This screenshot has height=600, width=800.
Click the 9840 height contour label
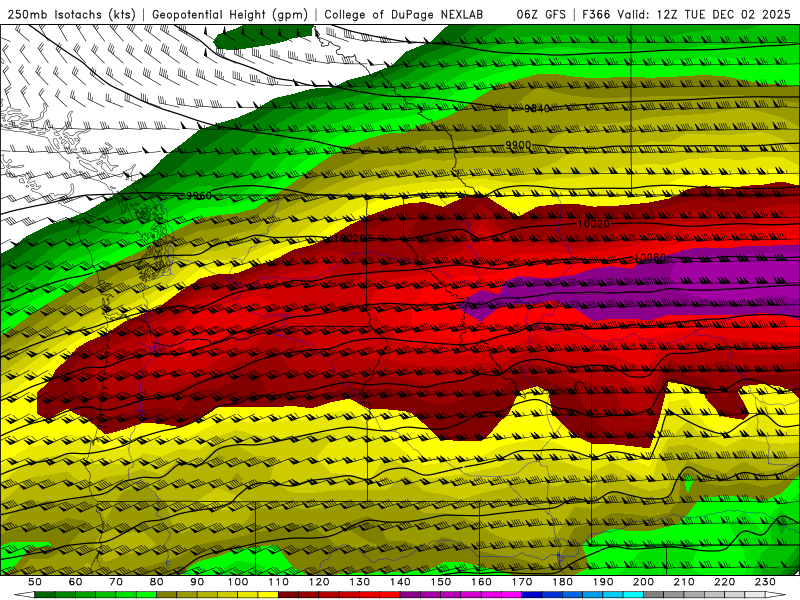[537, 108]
